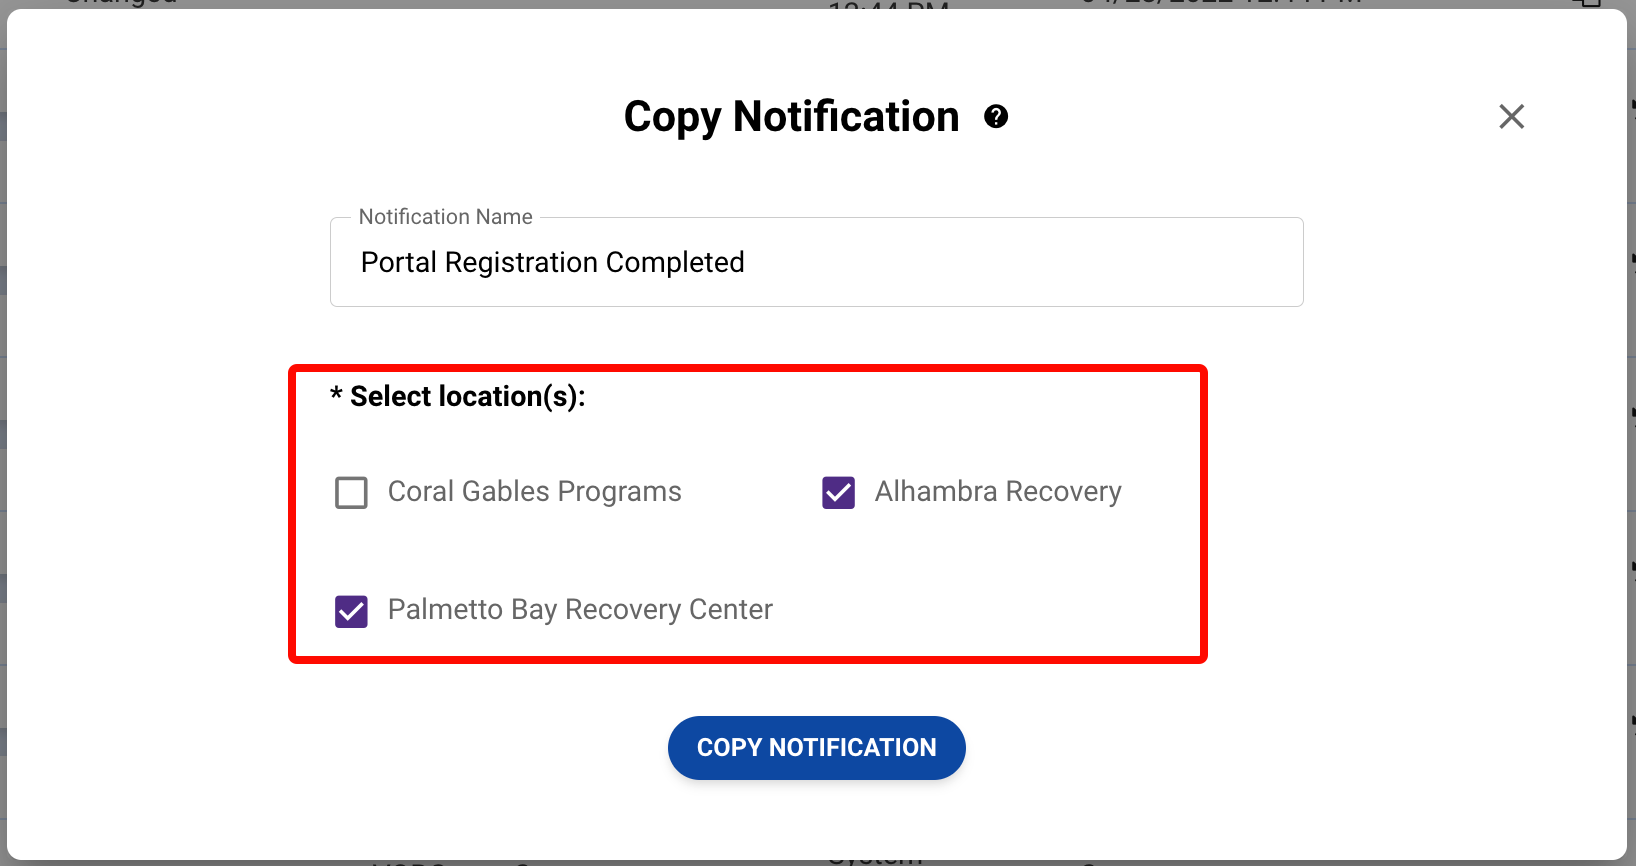Click the required asterisk before Select location(s)
The image size is (1636, 866).
(x=336, y=395)
